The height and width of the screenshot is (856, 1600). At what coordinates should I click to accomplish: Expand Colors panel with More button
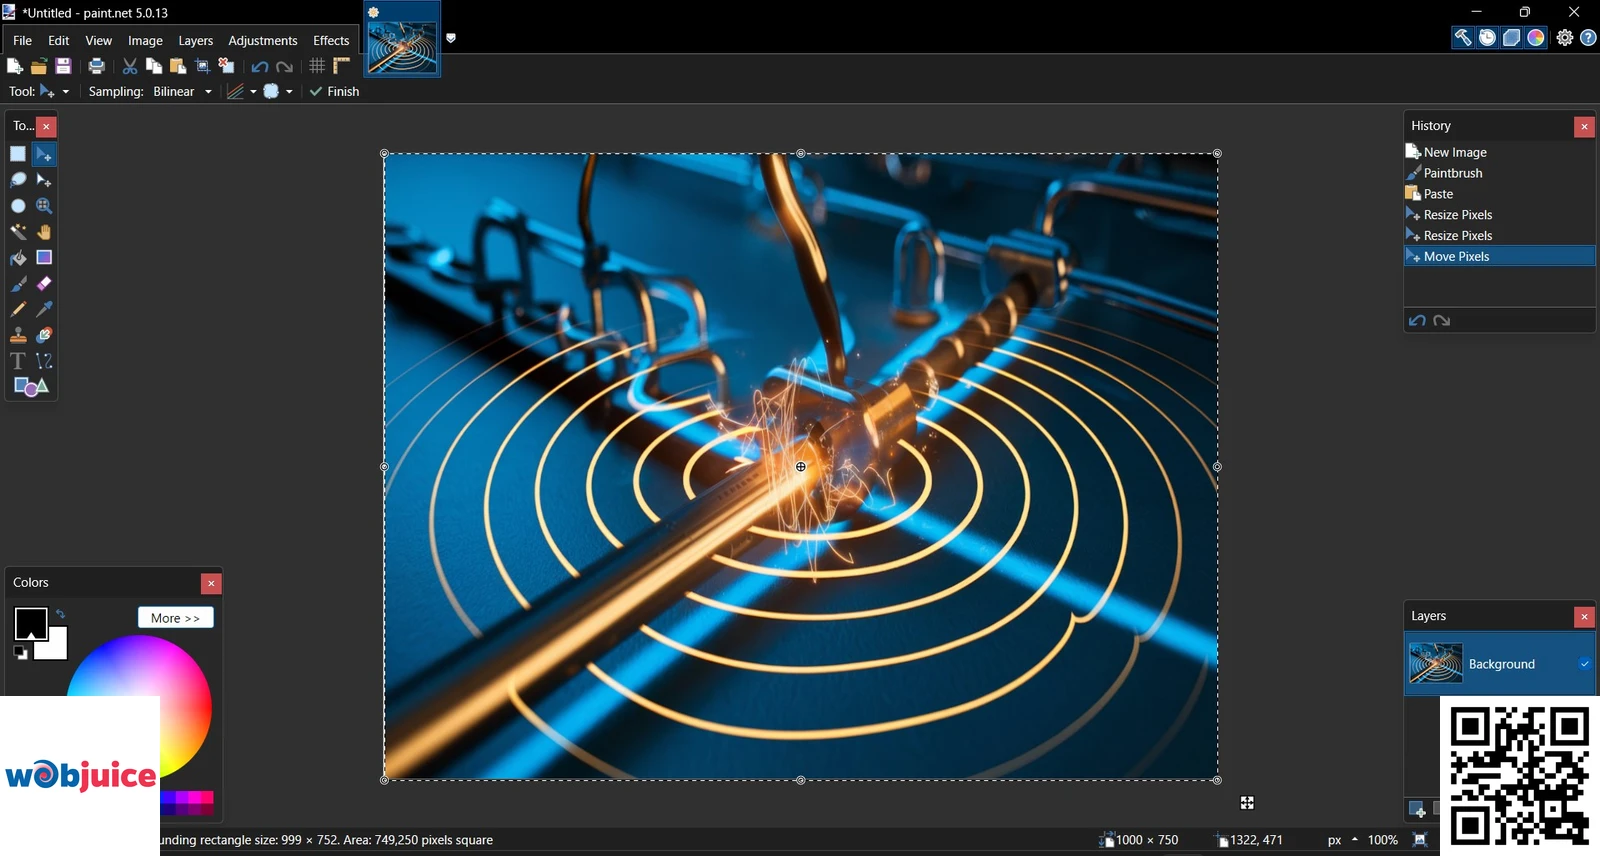pos(176,618)
